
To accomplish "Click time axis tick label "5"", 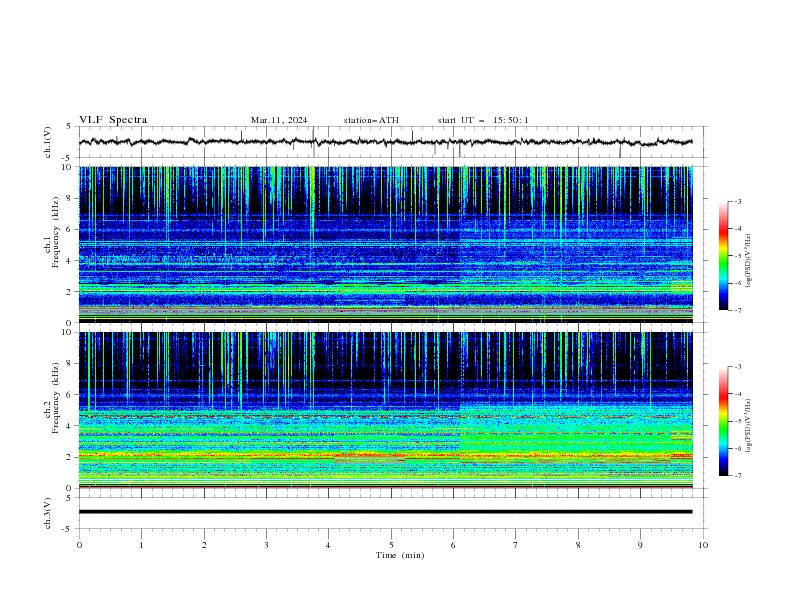I will [x=391, y=545].
